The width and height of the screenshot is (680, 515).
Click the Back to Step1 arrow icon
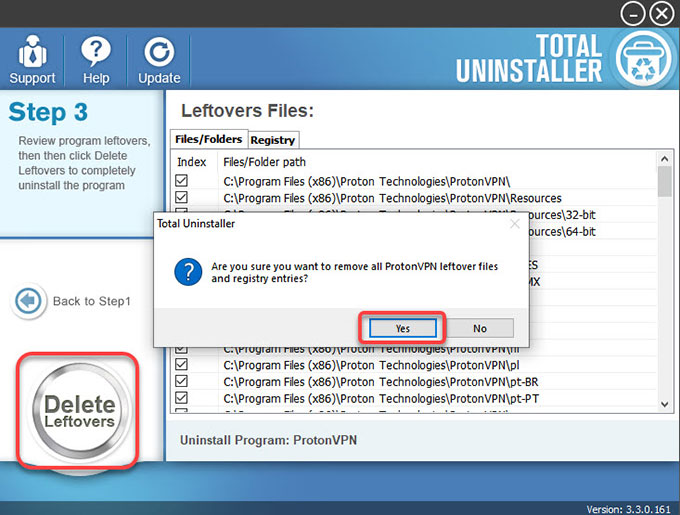coord(28,300)
